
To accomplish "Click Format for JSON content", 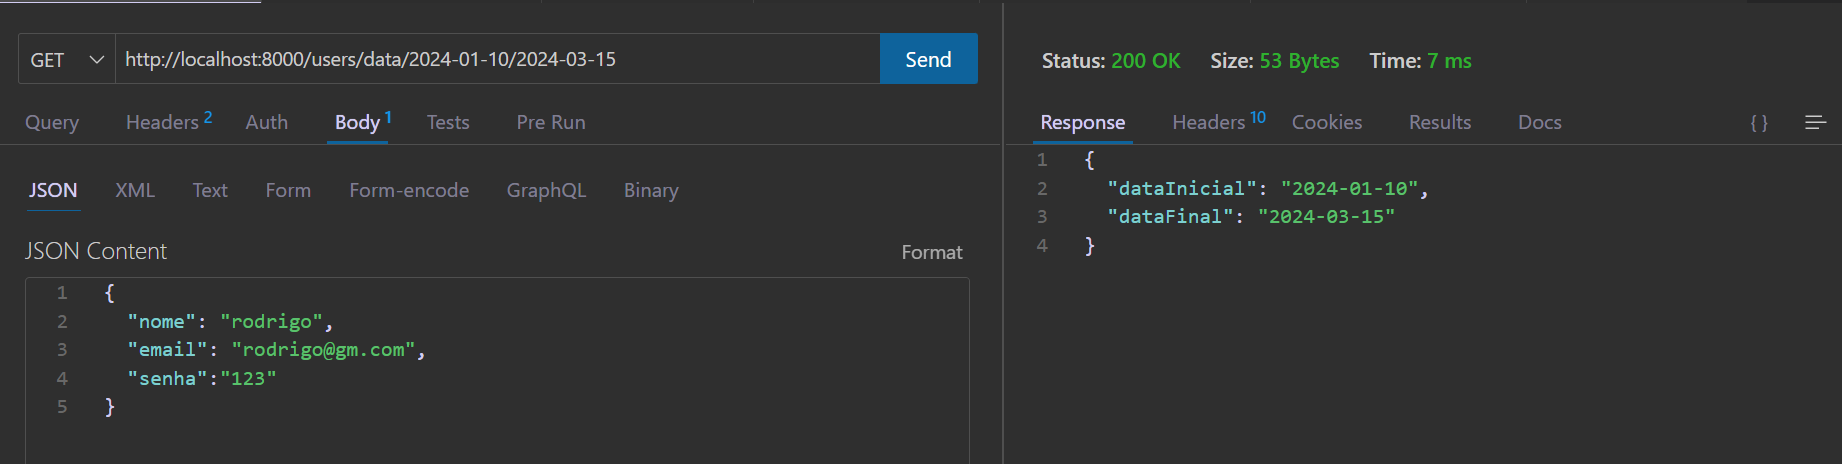I will click(x=932, y=252).
